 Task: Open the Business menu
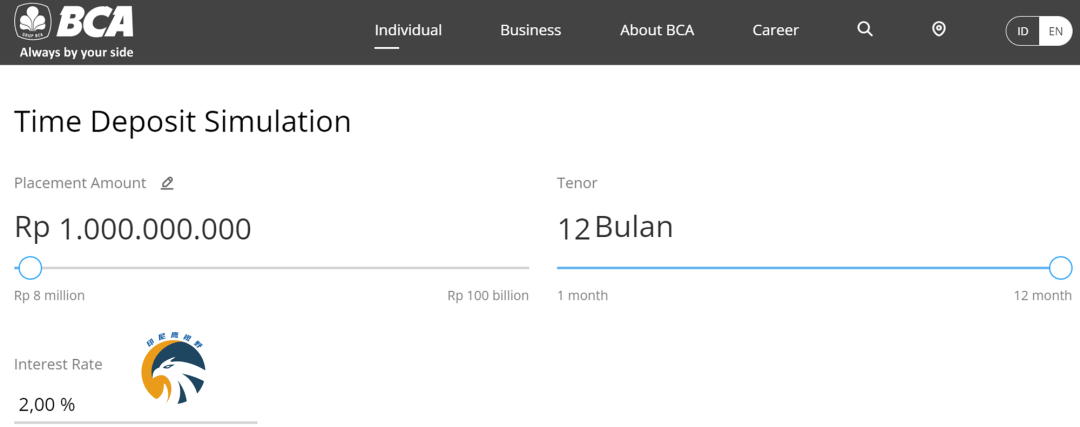530,30
